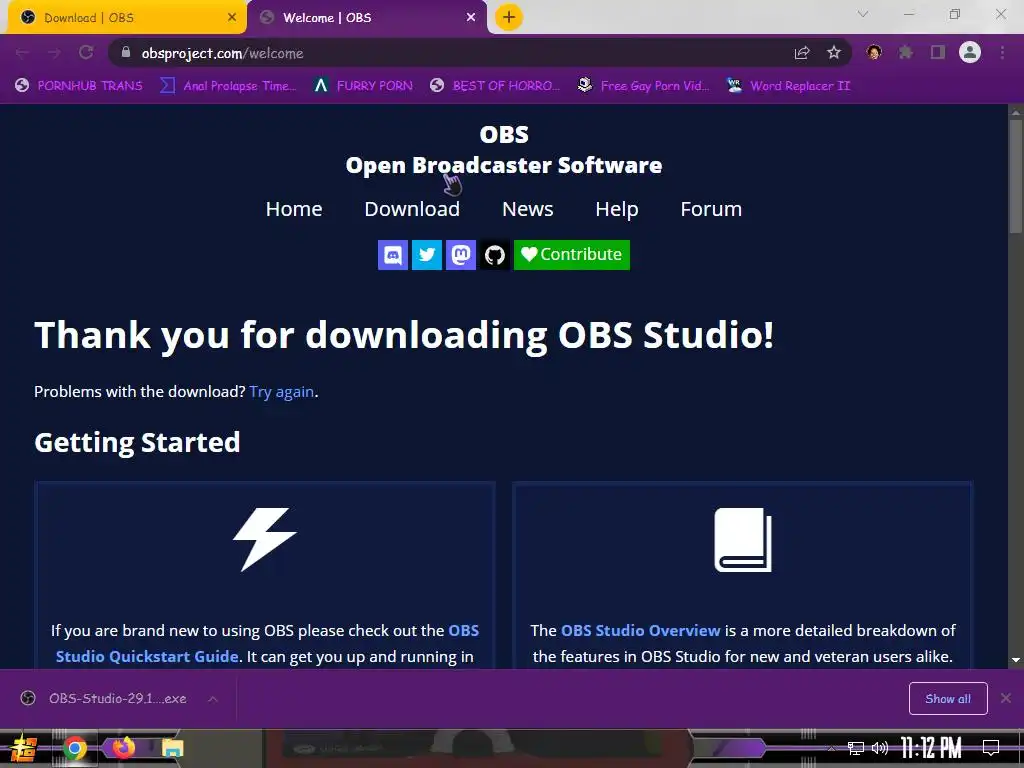The image size is (1024, 768).
Task: Open the Help navigation item
Action: point(616,209)
